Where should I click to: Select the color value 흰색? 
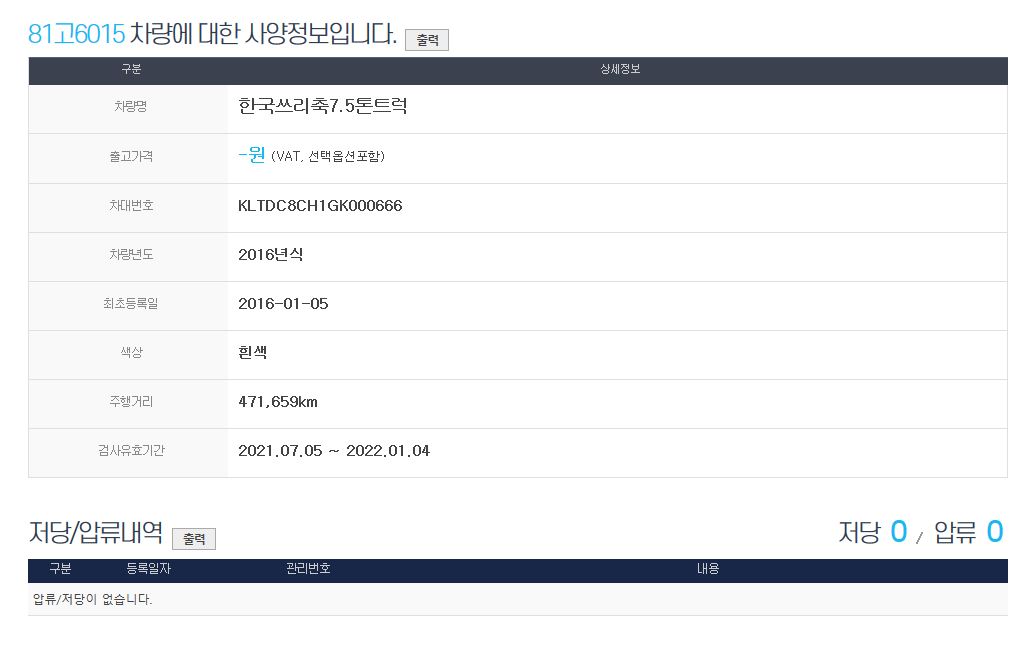(252, 353)
